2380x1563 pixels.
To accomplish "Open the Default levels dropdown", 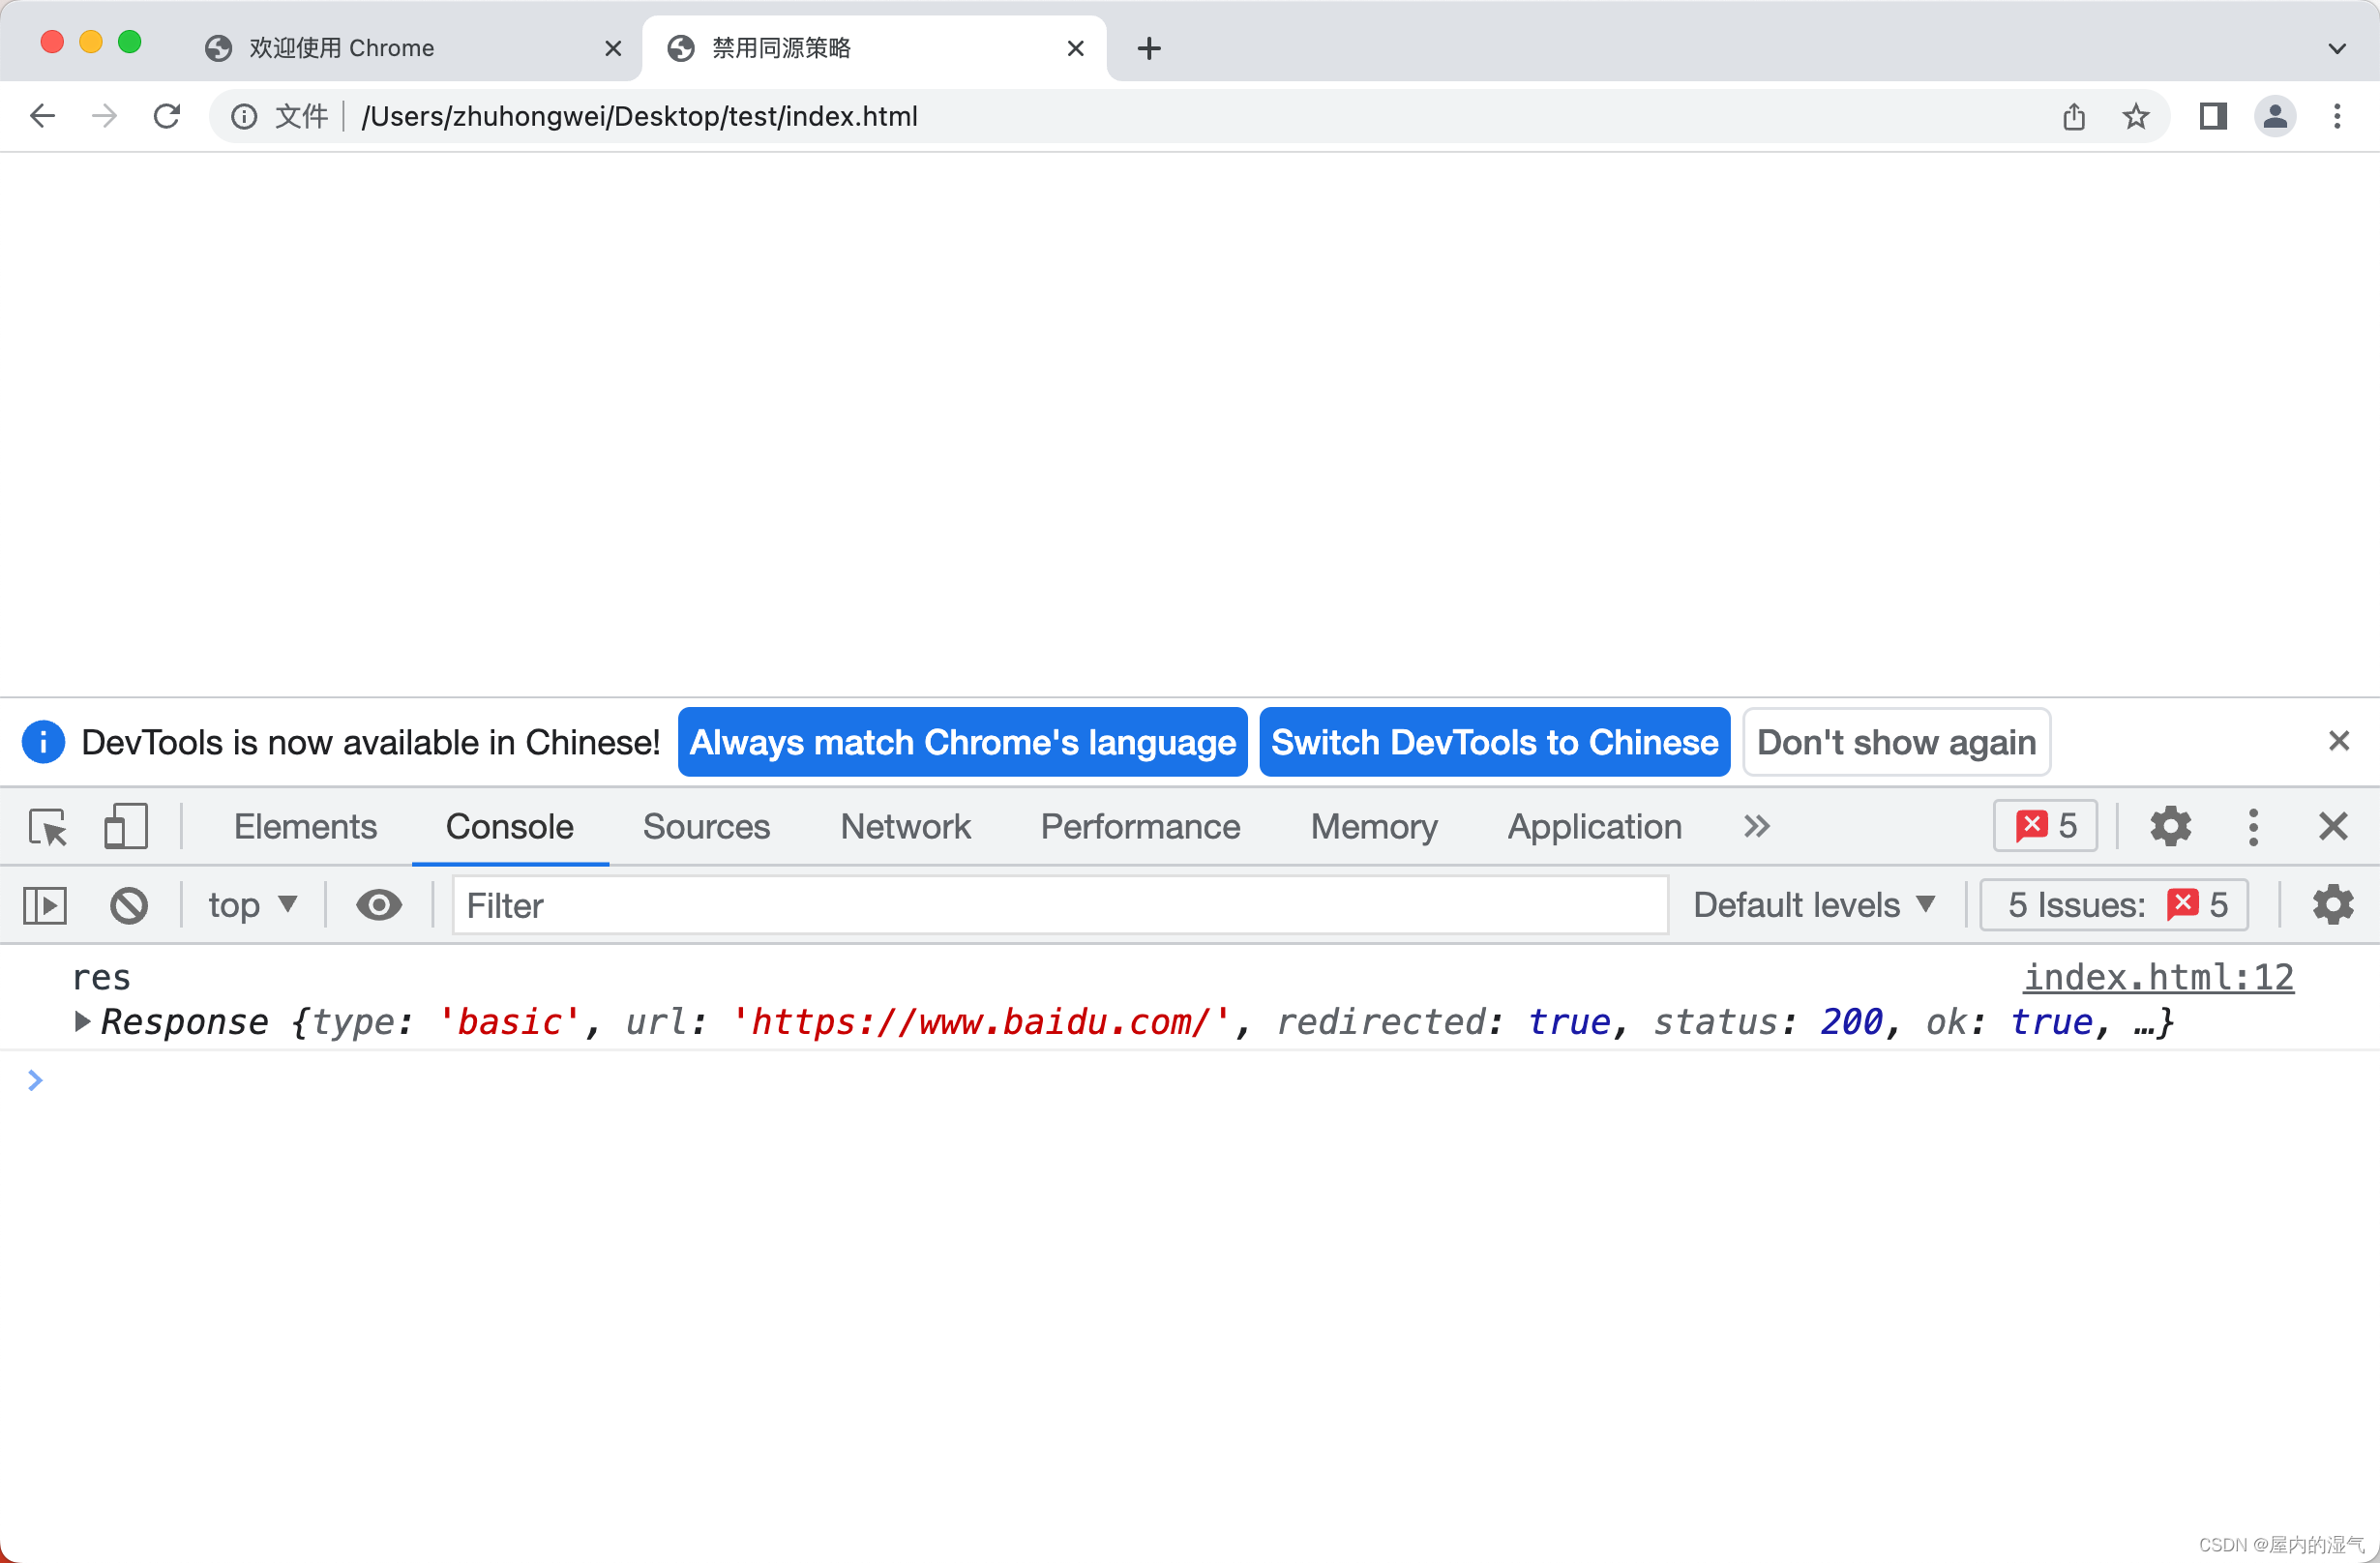I will 1814,905.
